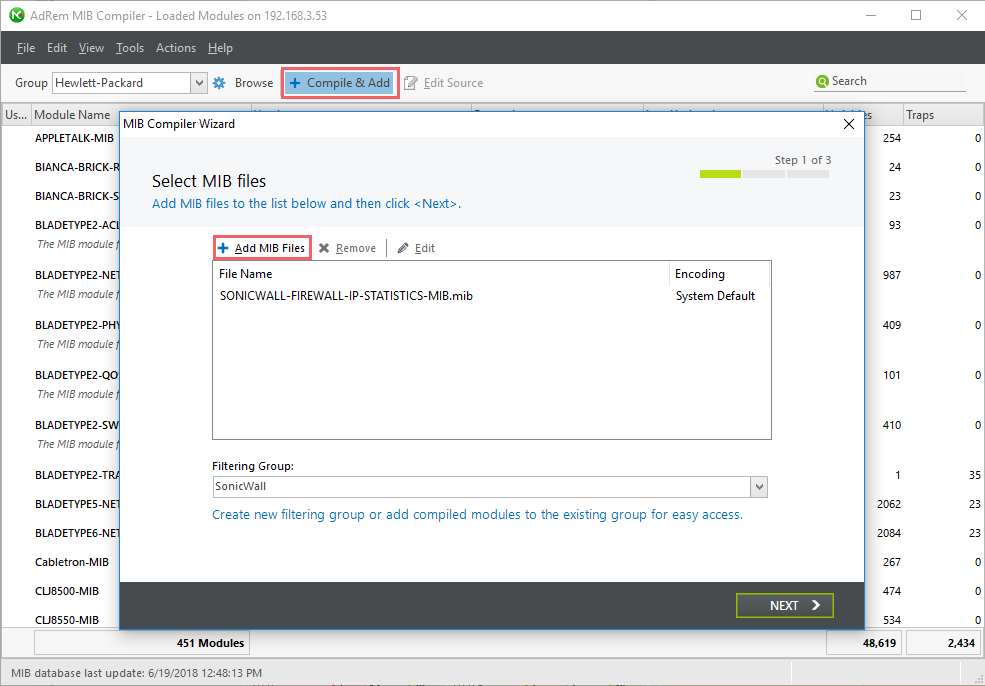Click the NEXT button
This screenshot has height=686, width=985.
pos(784,605)
